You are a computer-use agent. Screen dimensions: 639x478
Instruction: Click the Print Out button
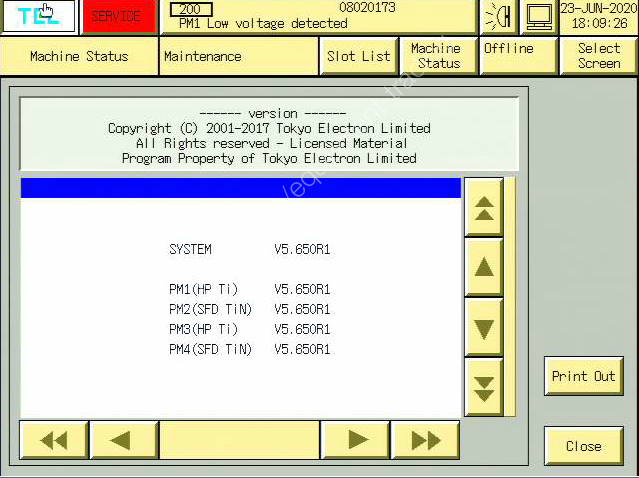pyautogui.click(x=584, y=376)
